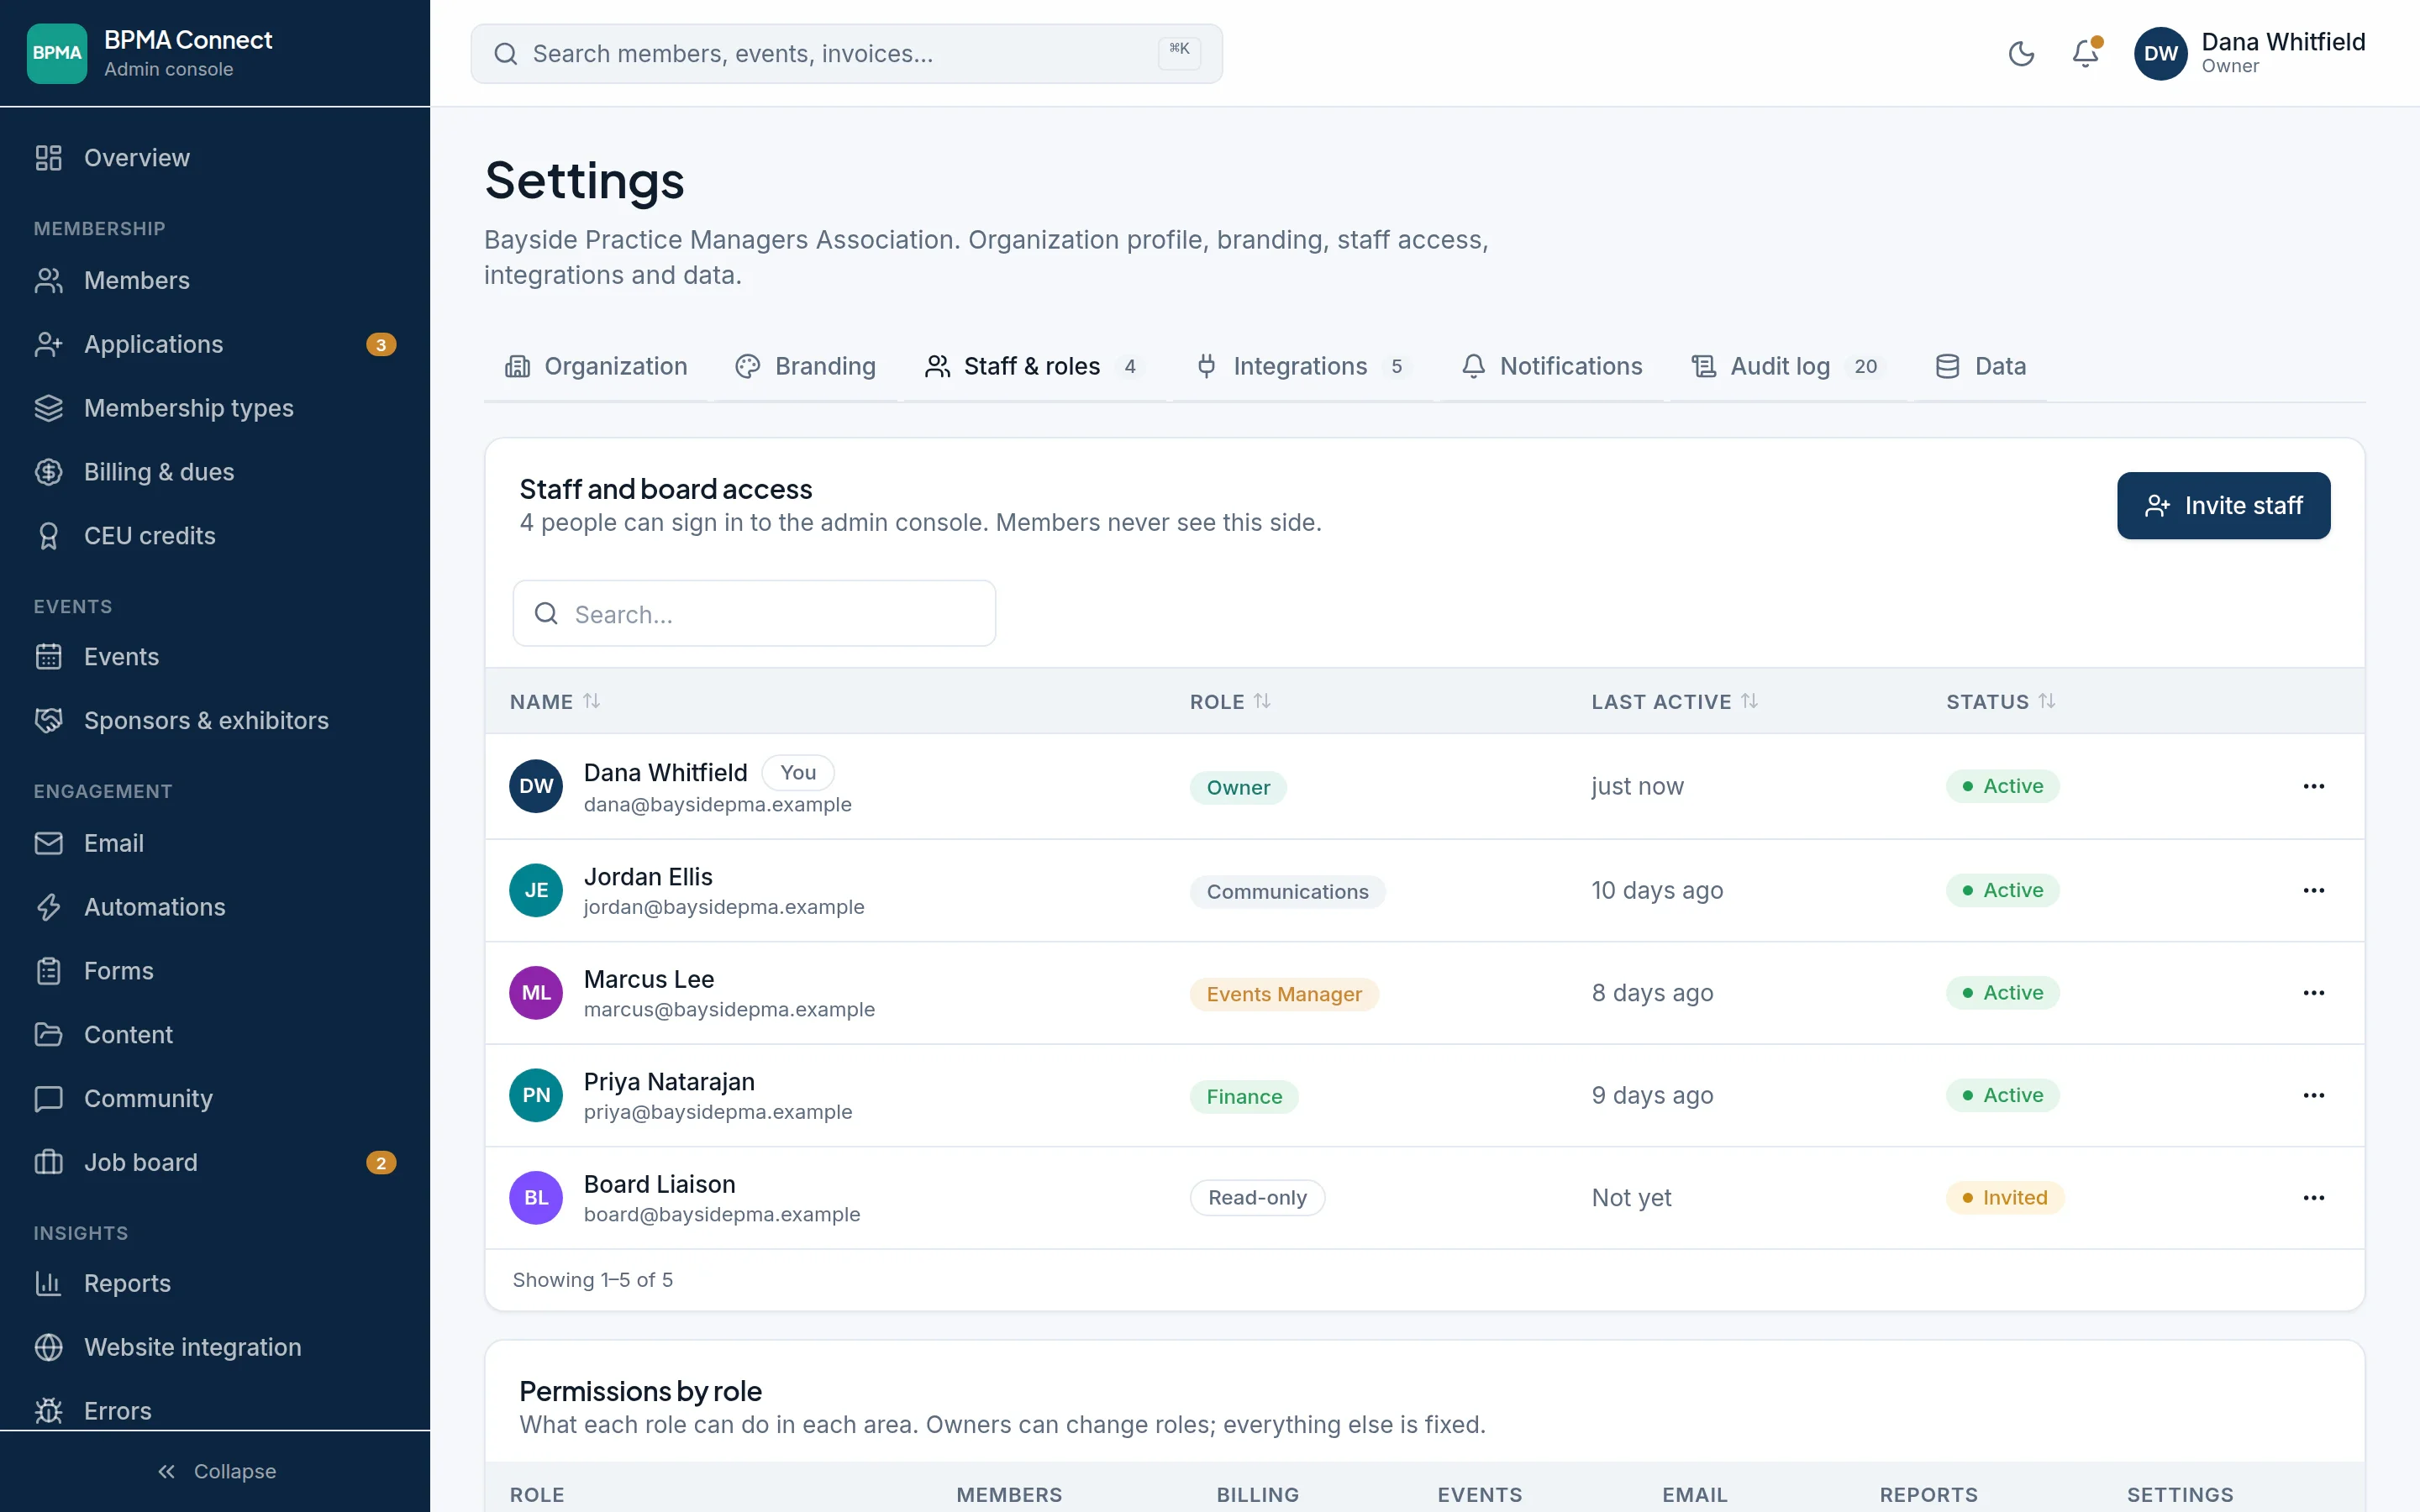Open the notifications bell in the header
Screen dimensions: 2420x1512
click(2085, 53)
